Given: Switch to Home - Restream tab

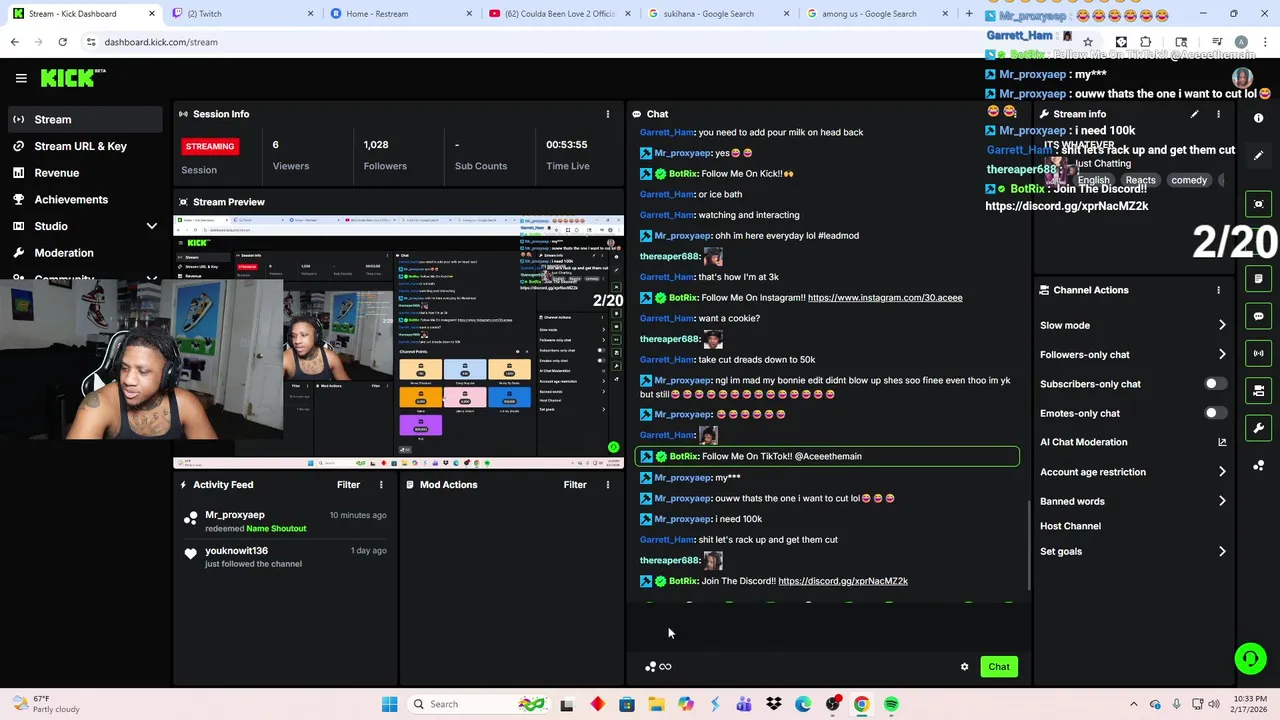Looking at the screenshot, I should pyautogui.click(x=400, y=14).
